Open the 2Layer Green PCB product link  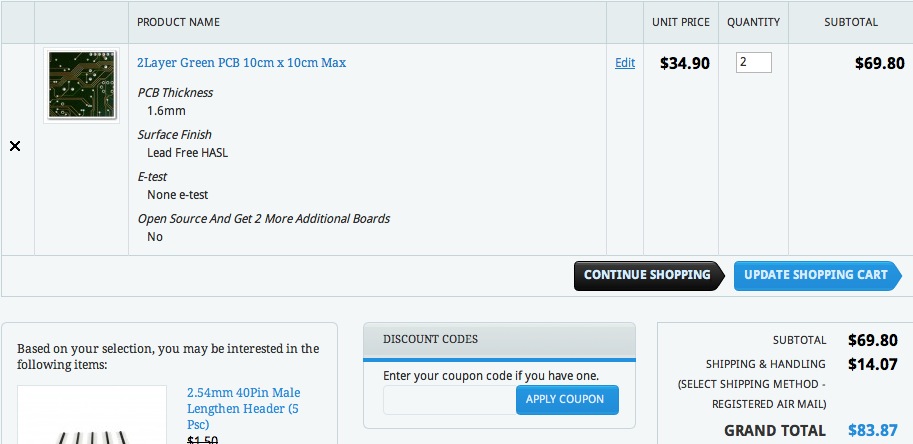(x=241, y=63)
